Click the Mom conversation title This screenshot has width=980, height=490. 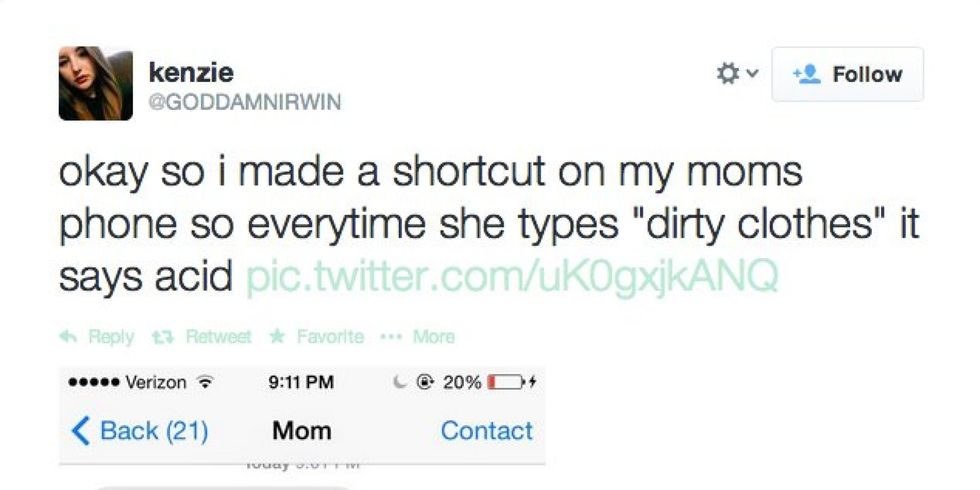pos(301,431)
